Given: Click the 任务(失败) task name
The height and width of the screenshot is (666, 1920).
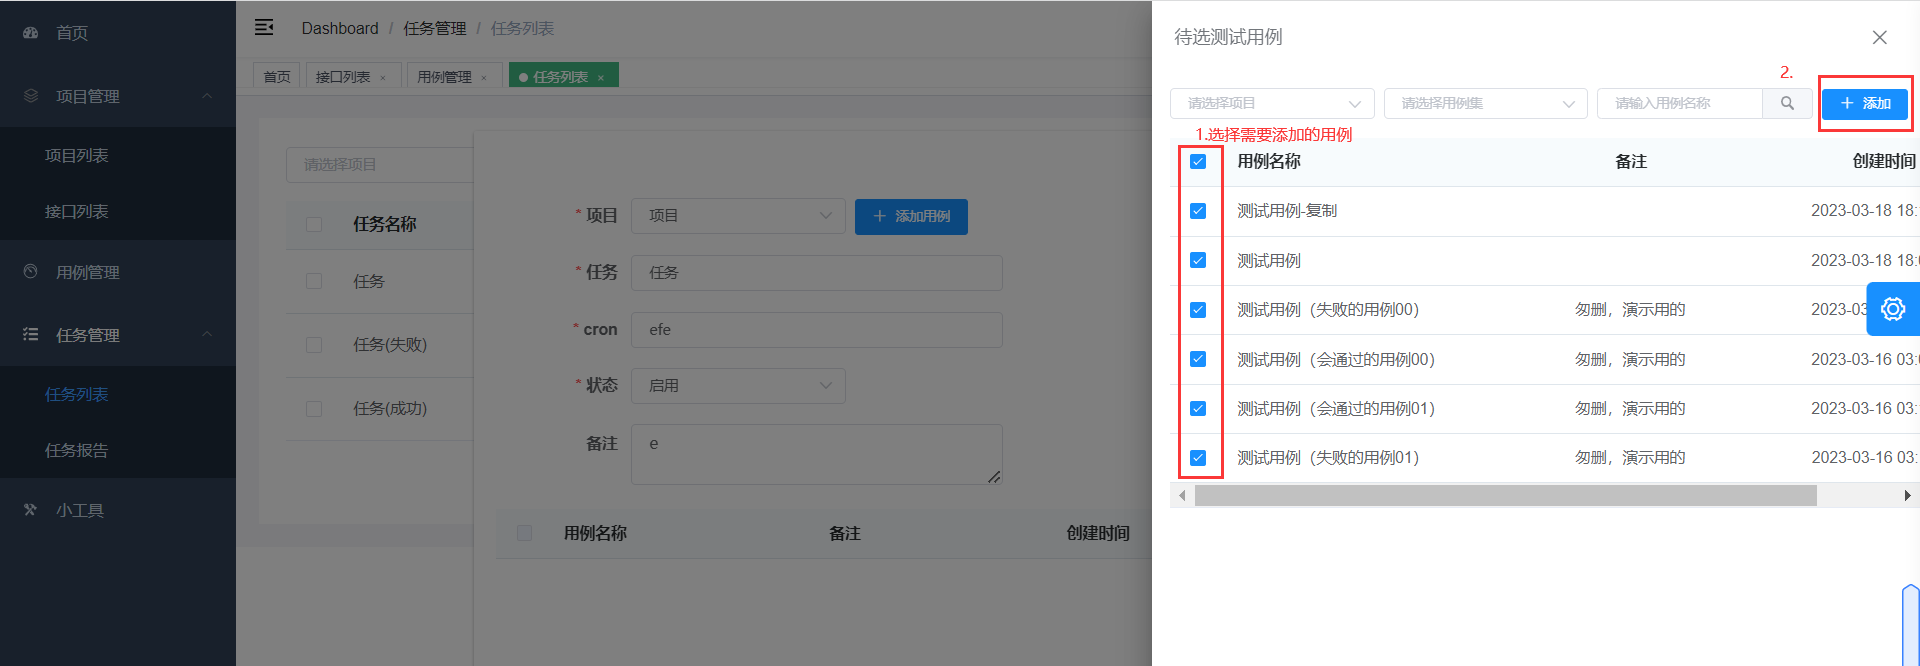Looking at the screenshot, I should [390, 345].
